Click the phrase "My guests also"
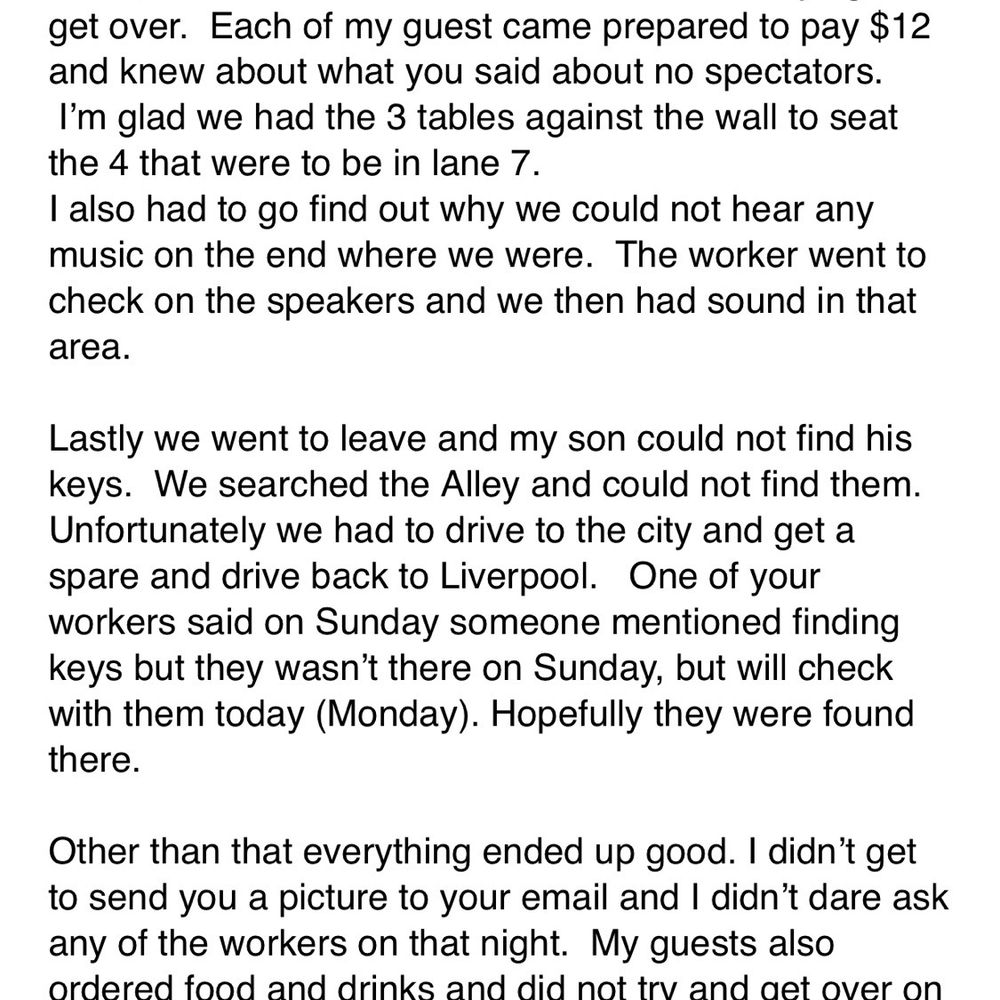The height and width of the screenshot is (1000, 1000). coord(712,945)
